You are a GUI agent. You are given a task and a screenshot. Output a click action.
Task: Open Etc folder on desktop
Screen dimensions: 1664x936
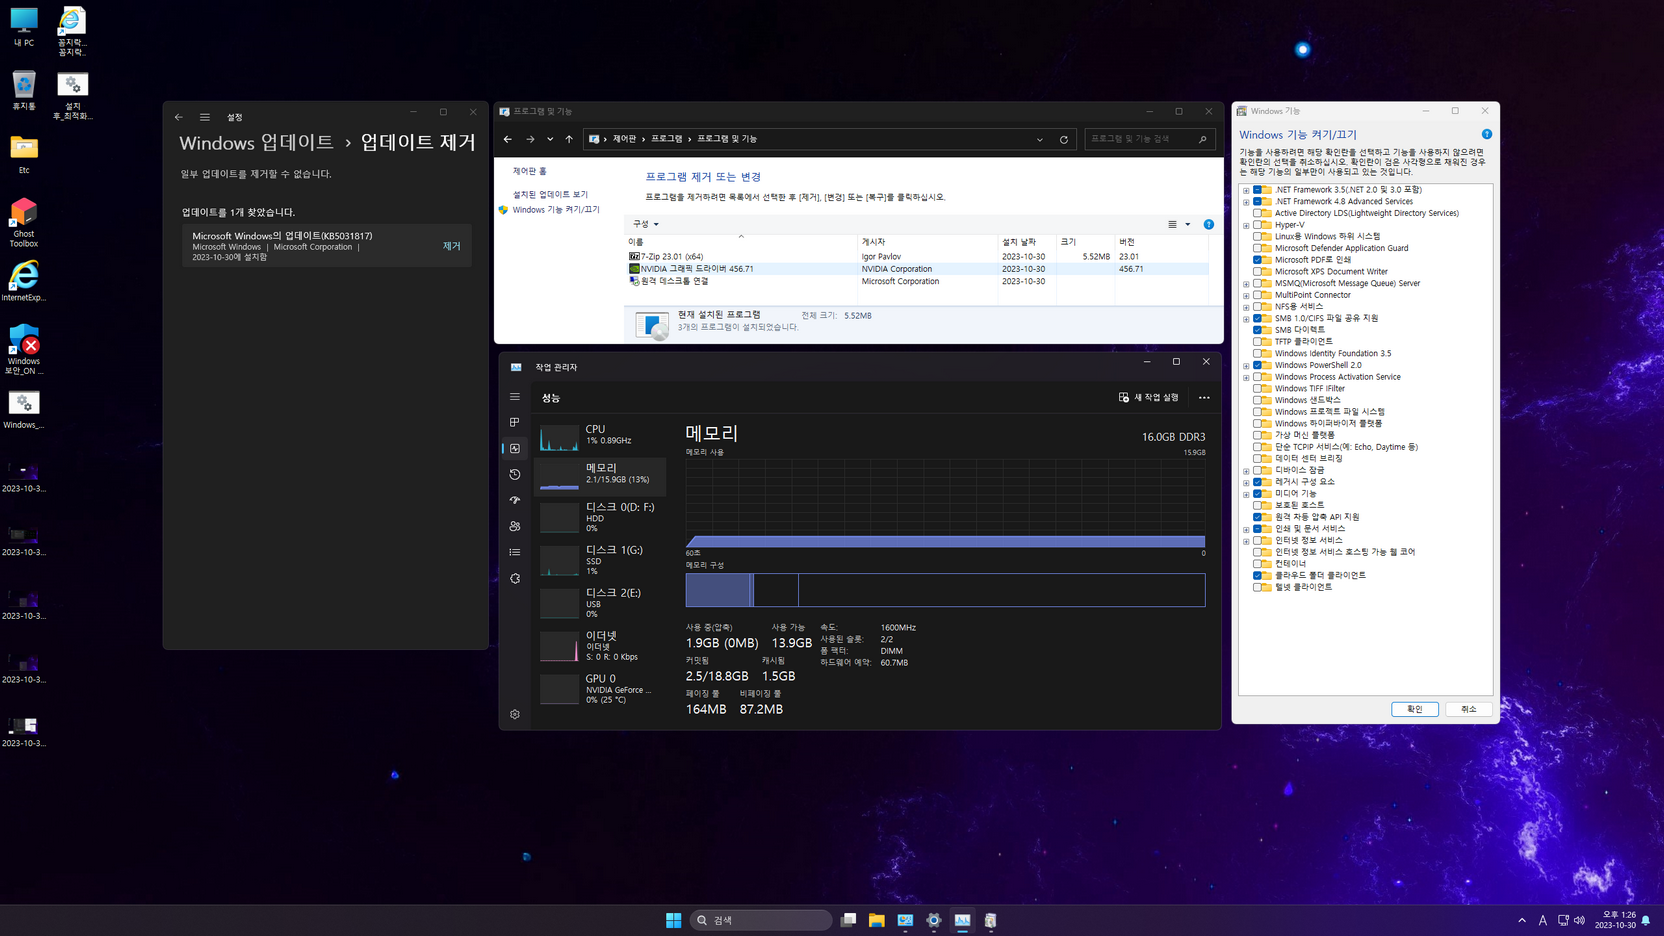click(x=24, y=154)
